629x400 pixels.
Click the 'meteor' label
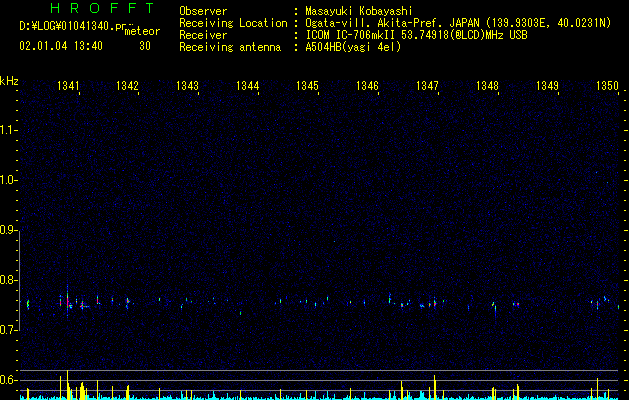point(142,31)
